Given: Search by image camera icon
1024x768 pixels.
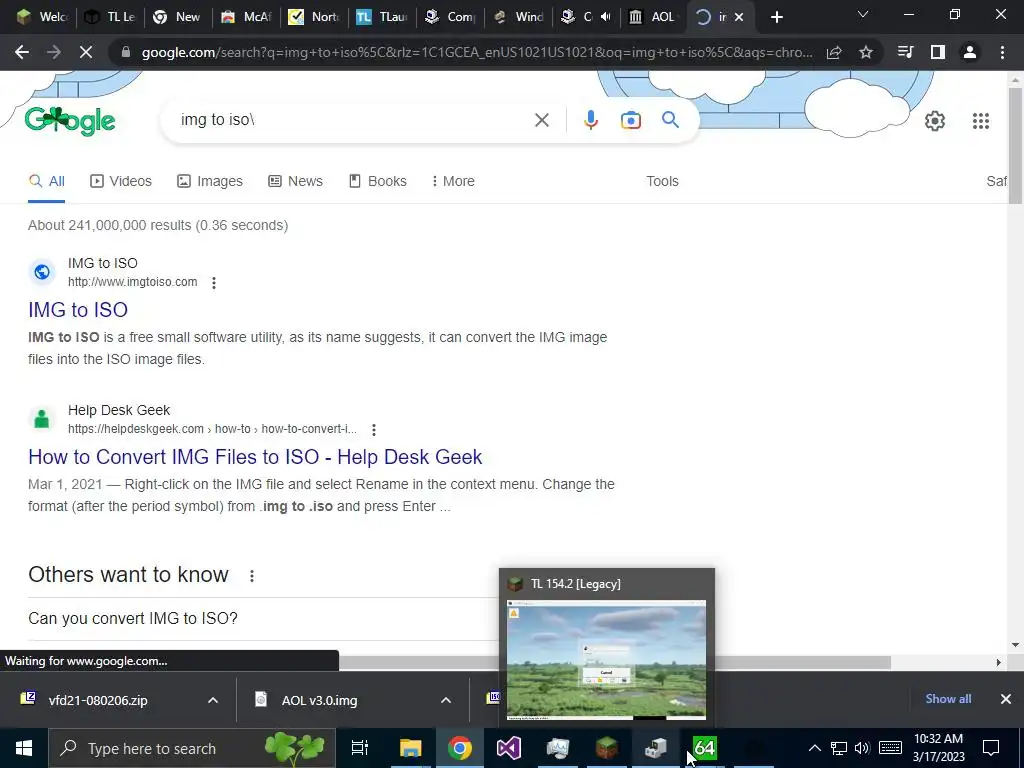Looking at the screenshot, I should pyautogui.click(x=631, y=120).
